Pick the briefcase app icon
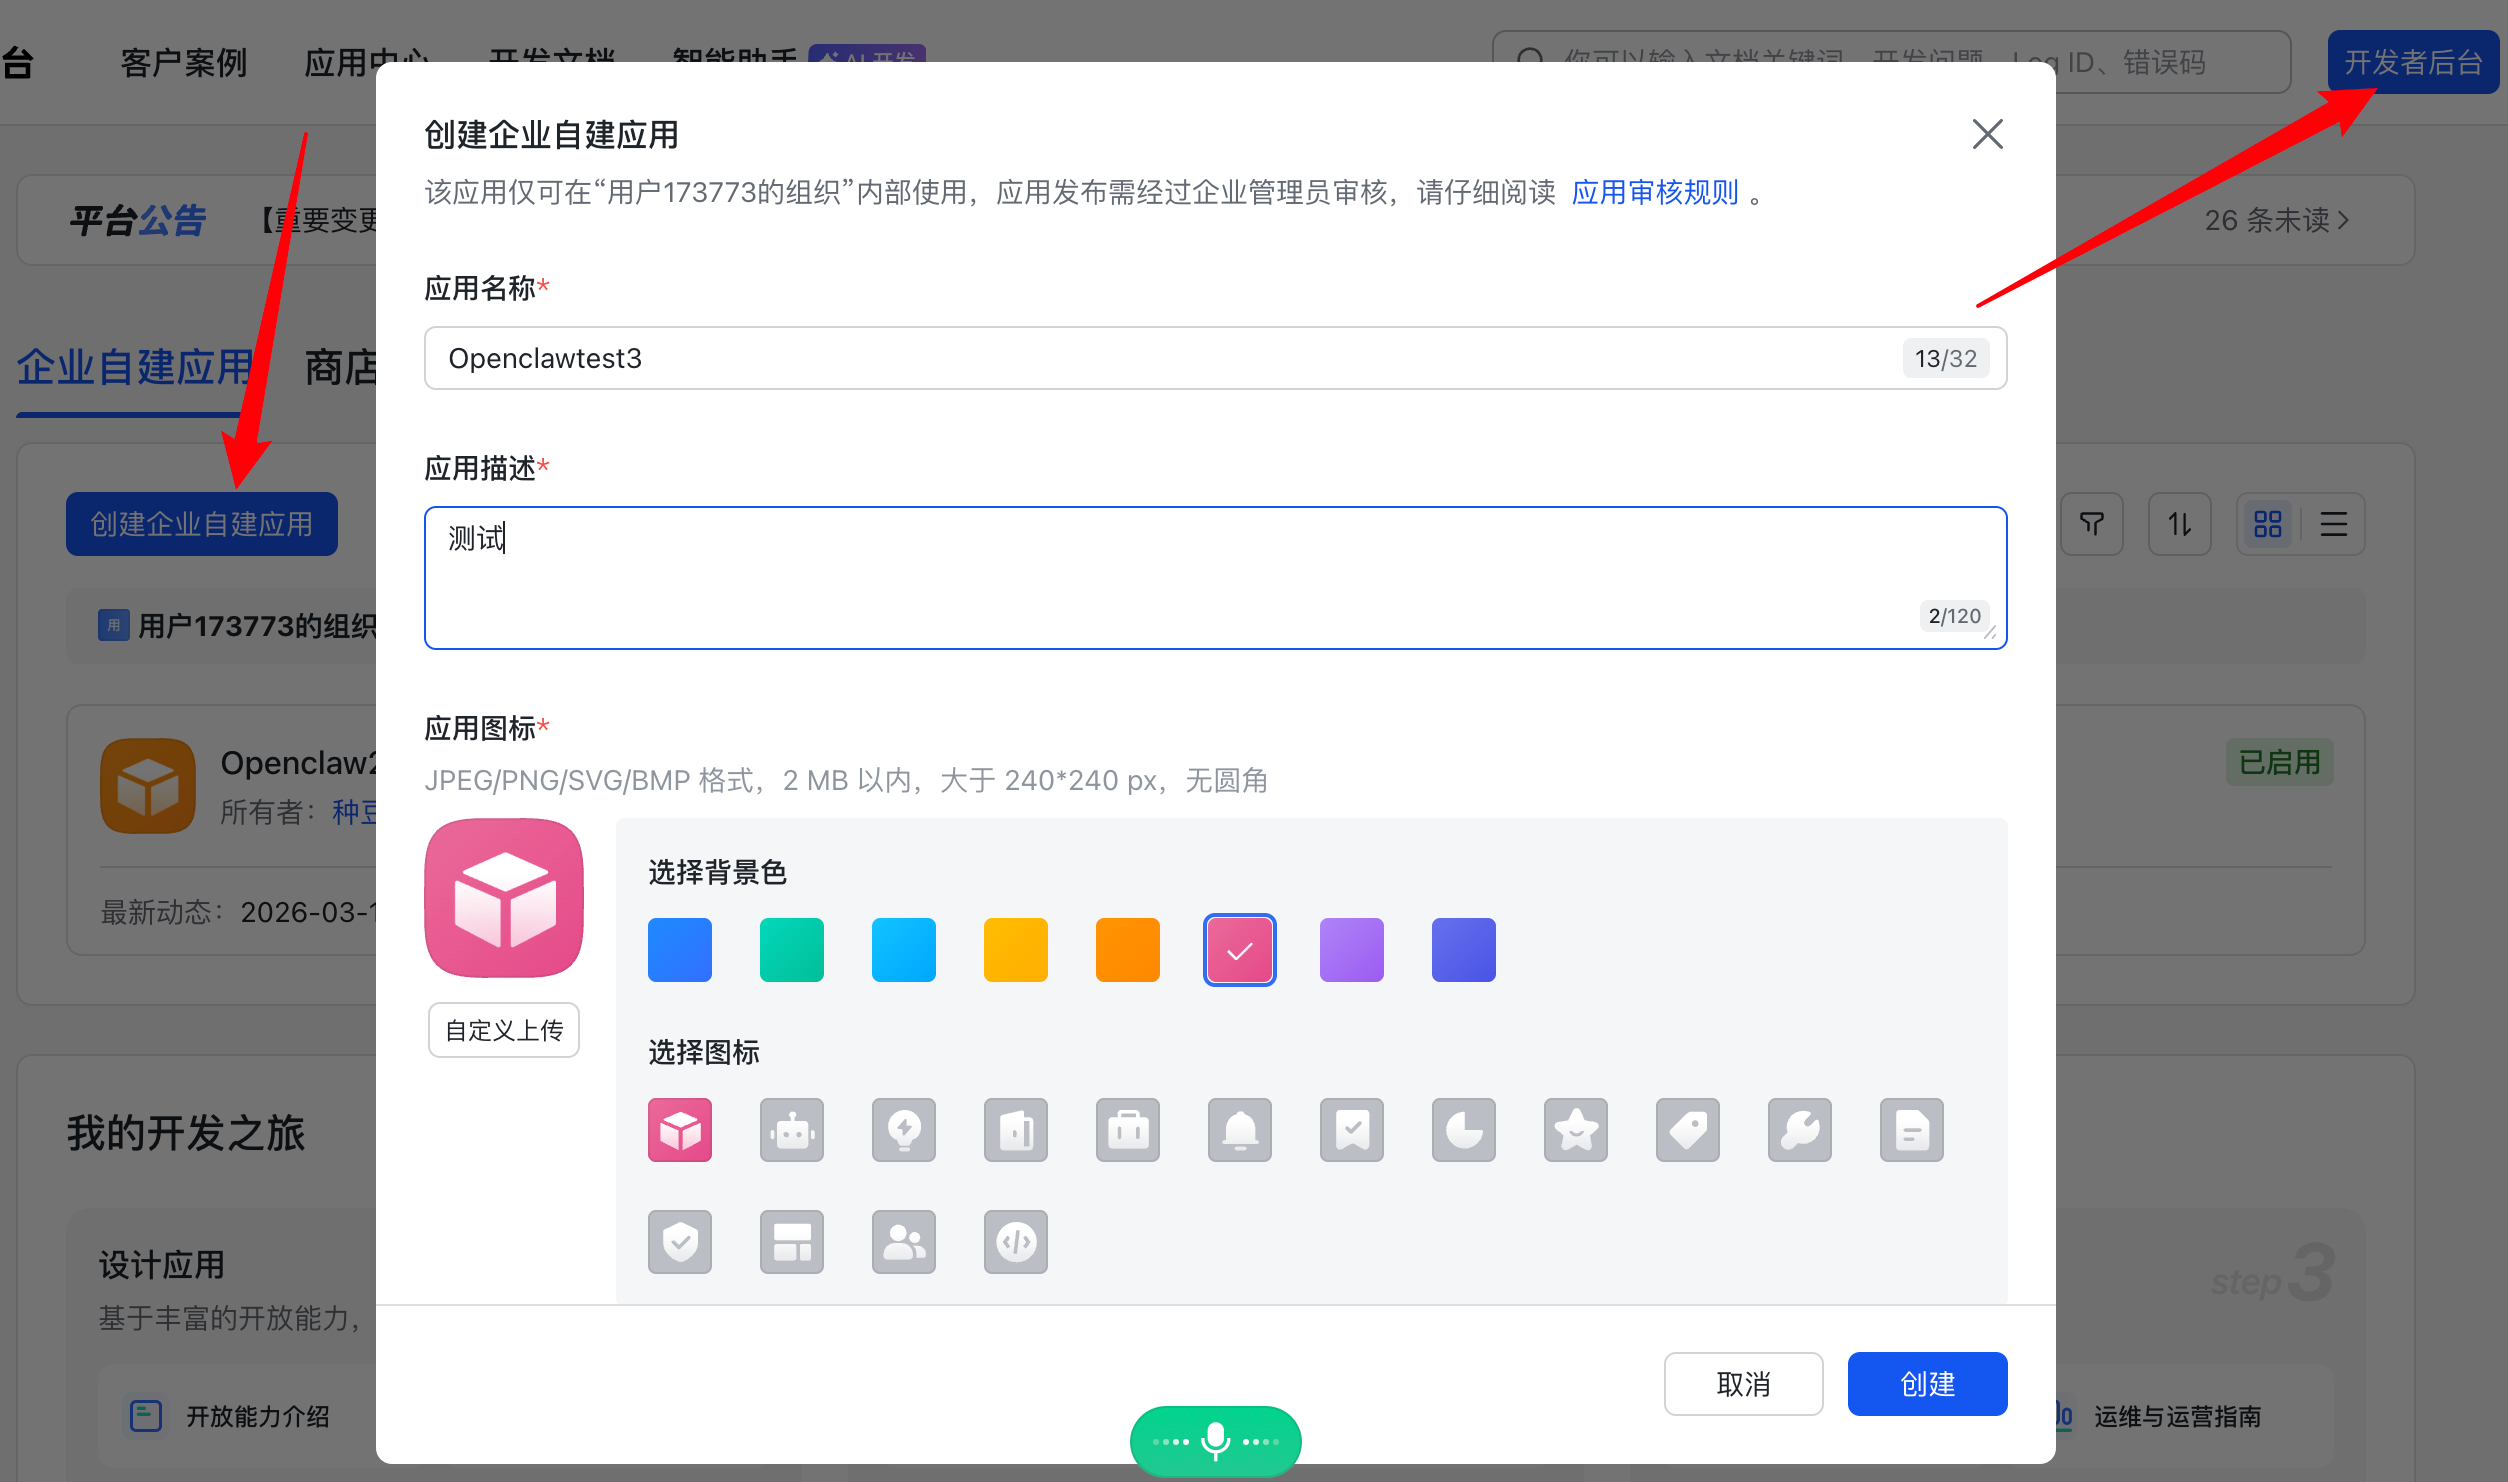Screen dimensions: 2508x1482 pyautogui.click(x=1127, y=1130)
